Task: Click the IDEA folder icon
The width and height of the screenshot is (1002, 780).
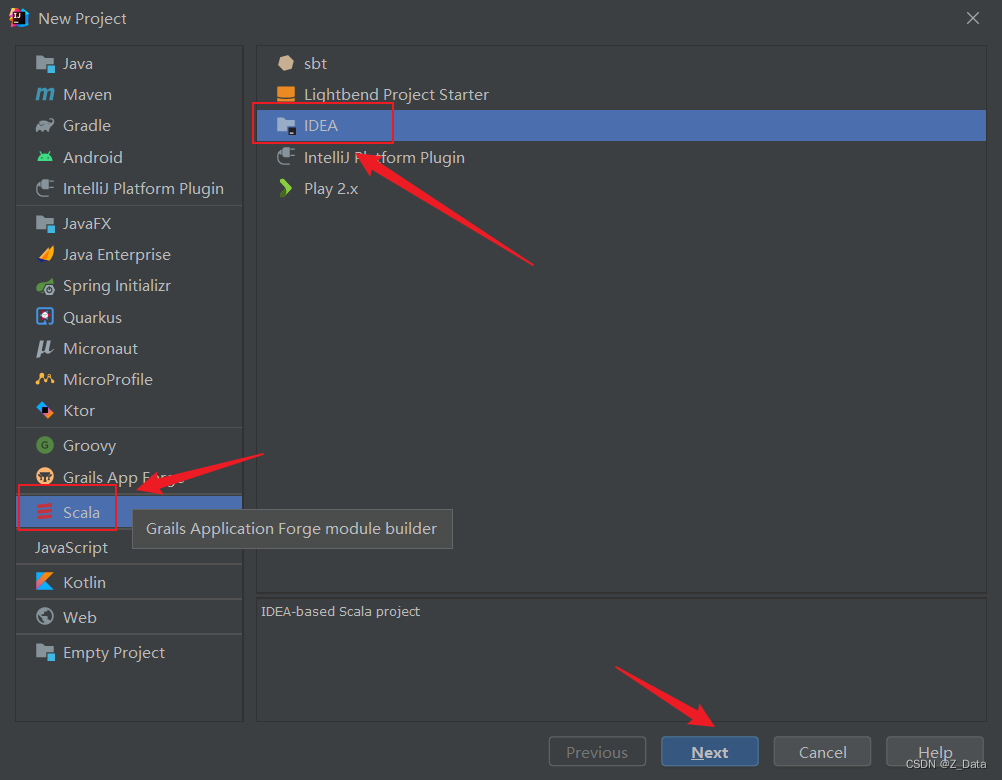Action: pyautogui.click(x=286, y=126)
